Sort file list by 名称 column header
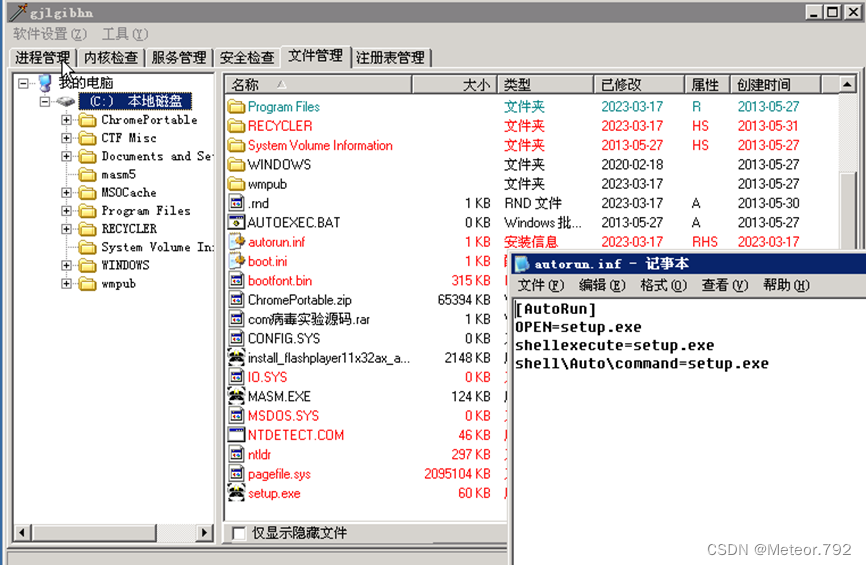Screen dimensions: 866x565 click(318, 85)
